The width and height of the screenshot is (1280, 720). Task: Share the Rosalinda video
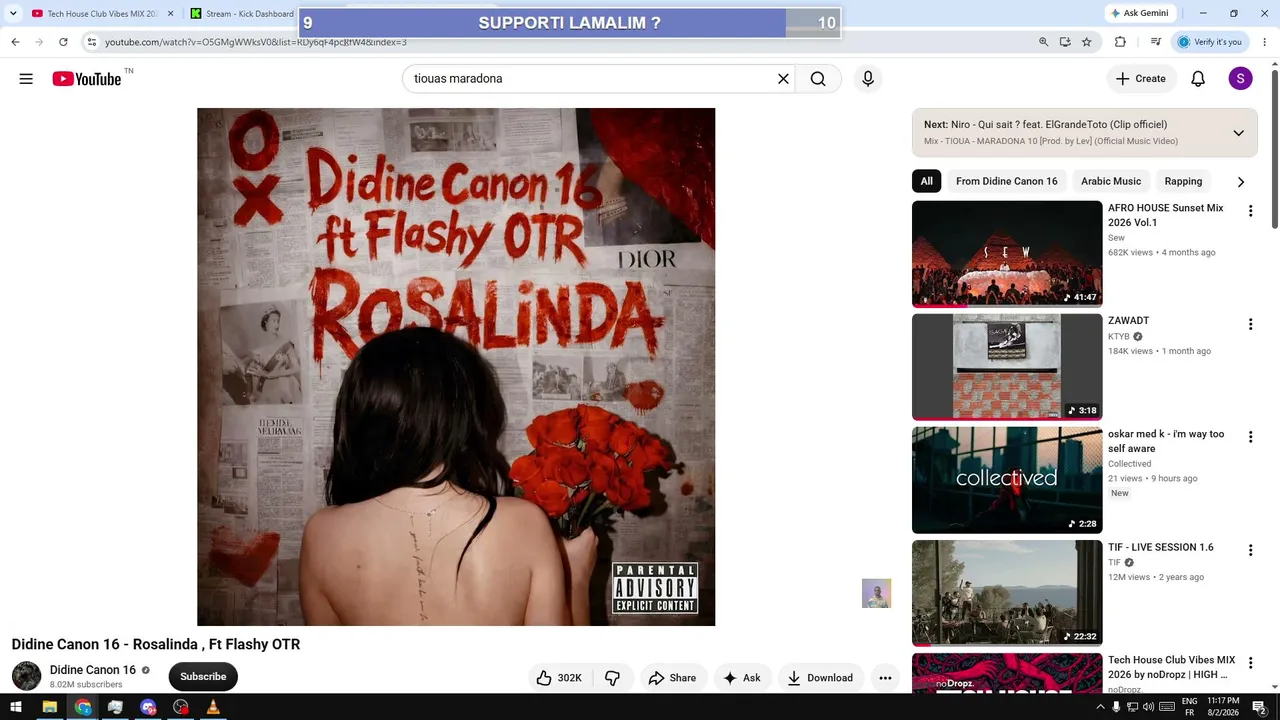click(672, 678)
